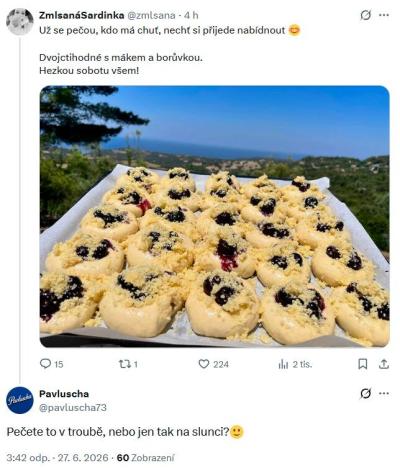Click the reply icon with 15 comments

coord(51,364)
